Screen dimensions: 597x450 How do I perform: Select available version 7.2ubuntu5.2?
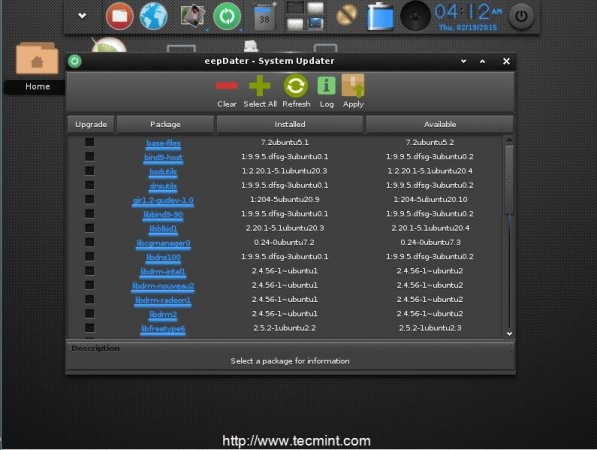click(430, 142)
